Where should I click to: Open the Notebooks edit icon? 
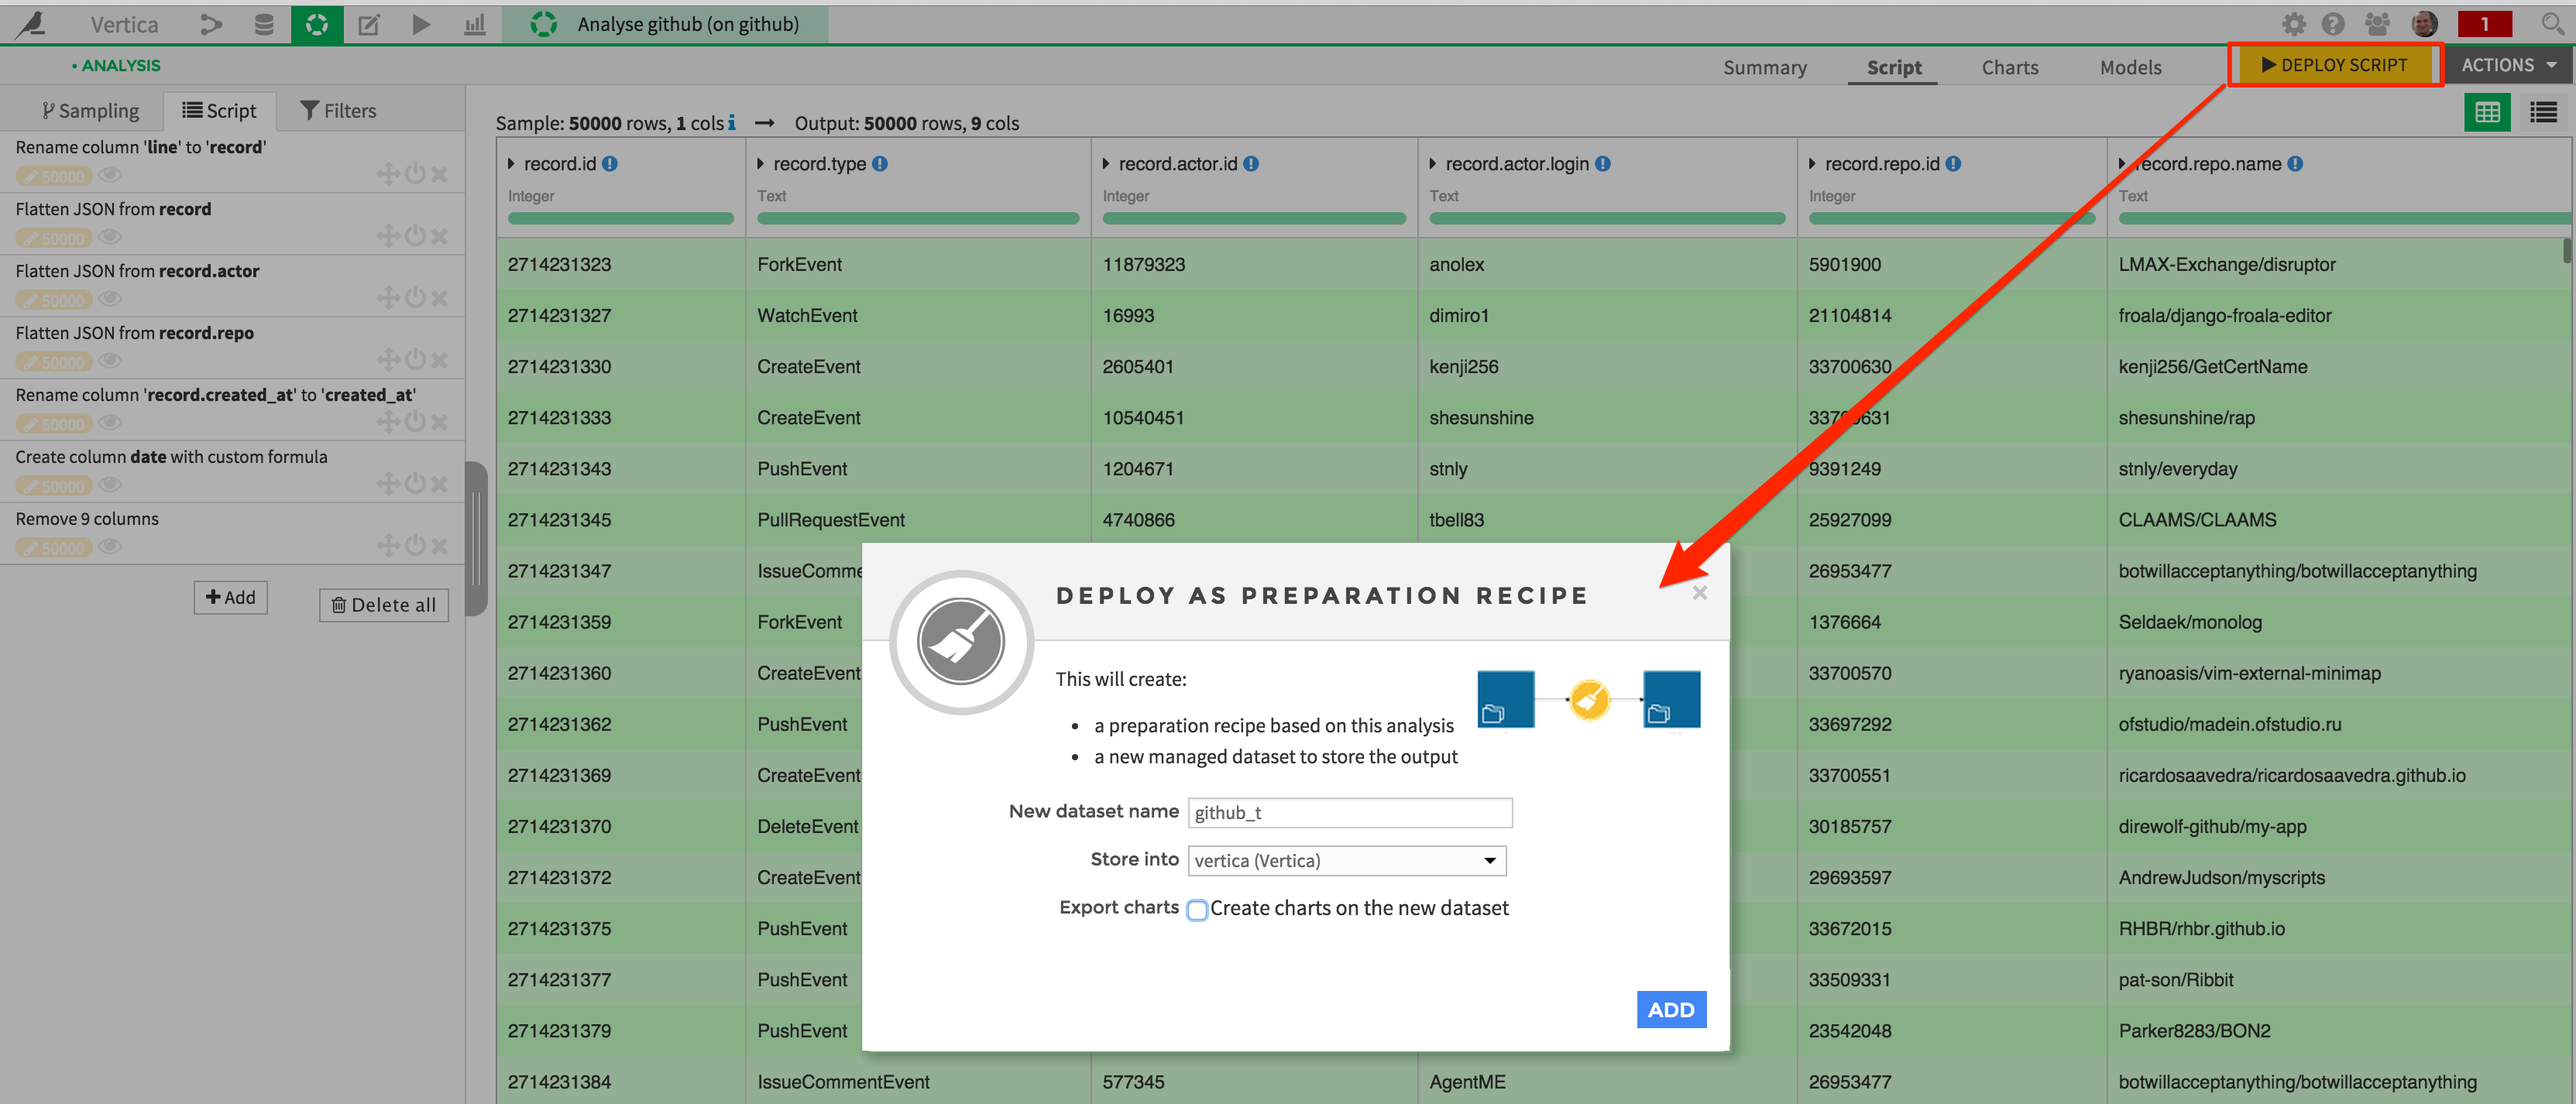369,24
